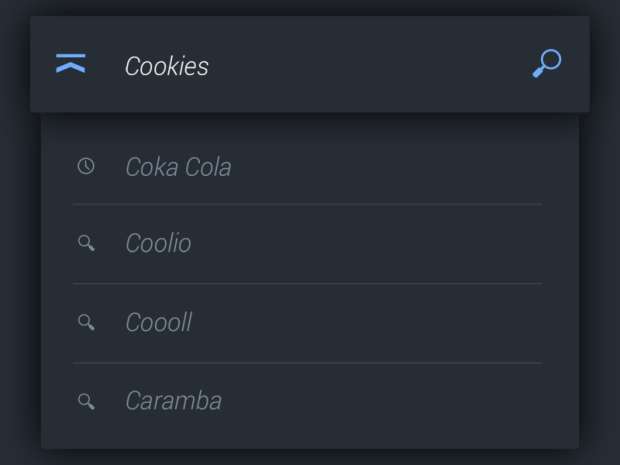
Task: Click blank space in the Coka Cola row
Action: 400,167
